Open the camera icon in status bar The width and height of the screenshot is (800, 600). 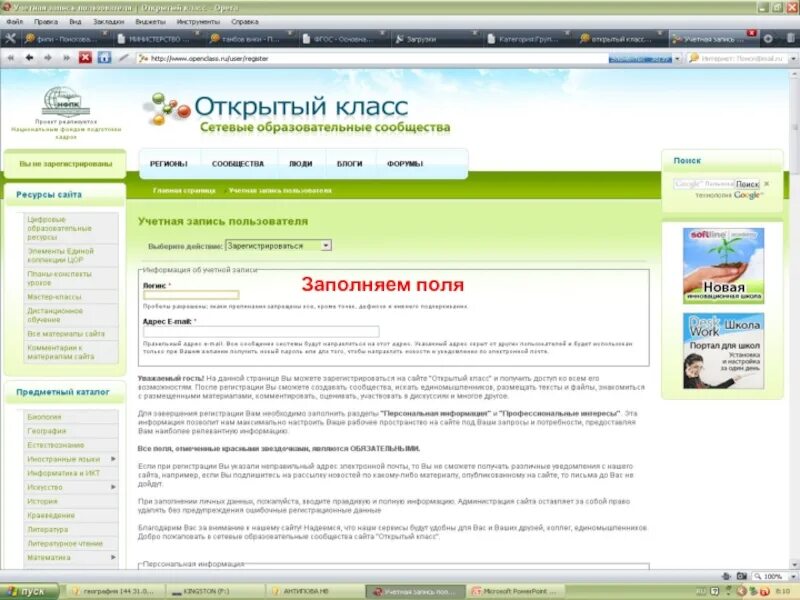(x=741, y=576)
